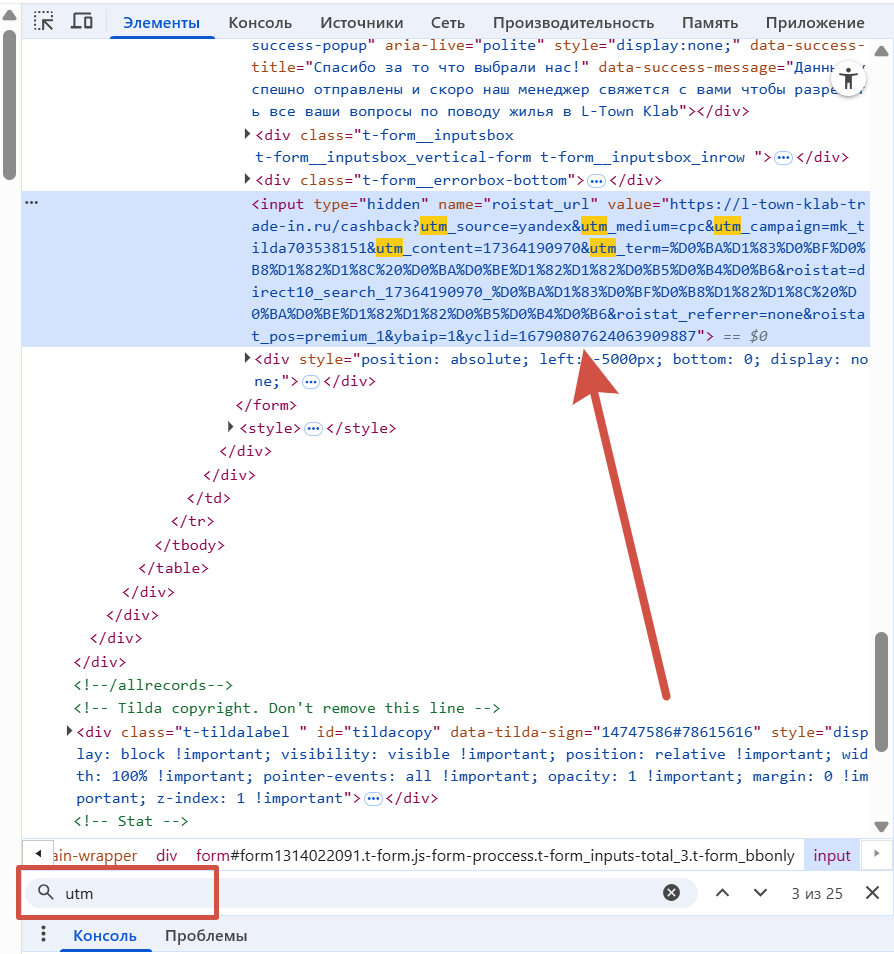894x954 pixels.
Task: Expand the t-tildalabel div node
Action: point(69,732)
